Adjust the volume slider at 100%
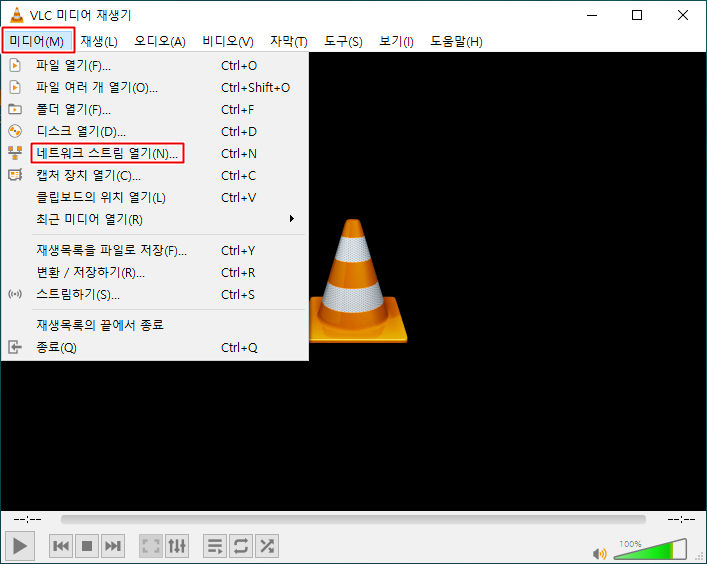707x564 pixels. coord(650,549)
